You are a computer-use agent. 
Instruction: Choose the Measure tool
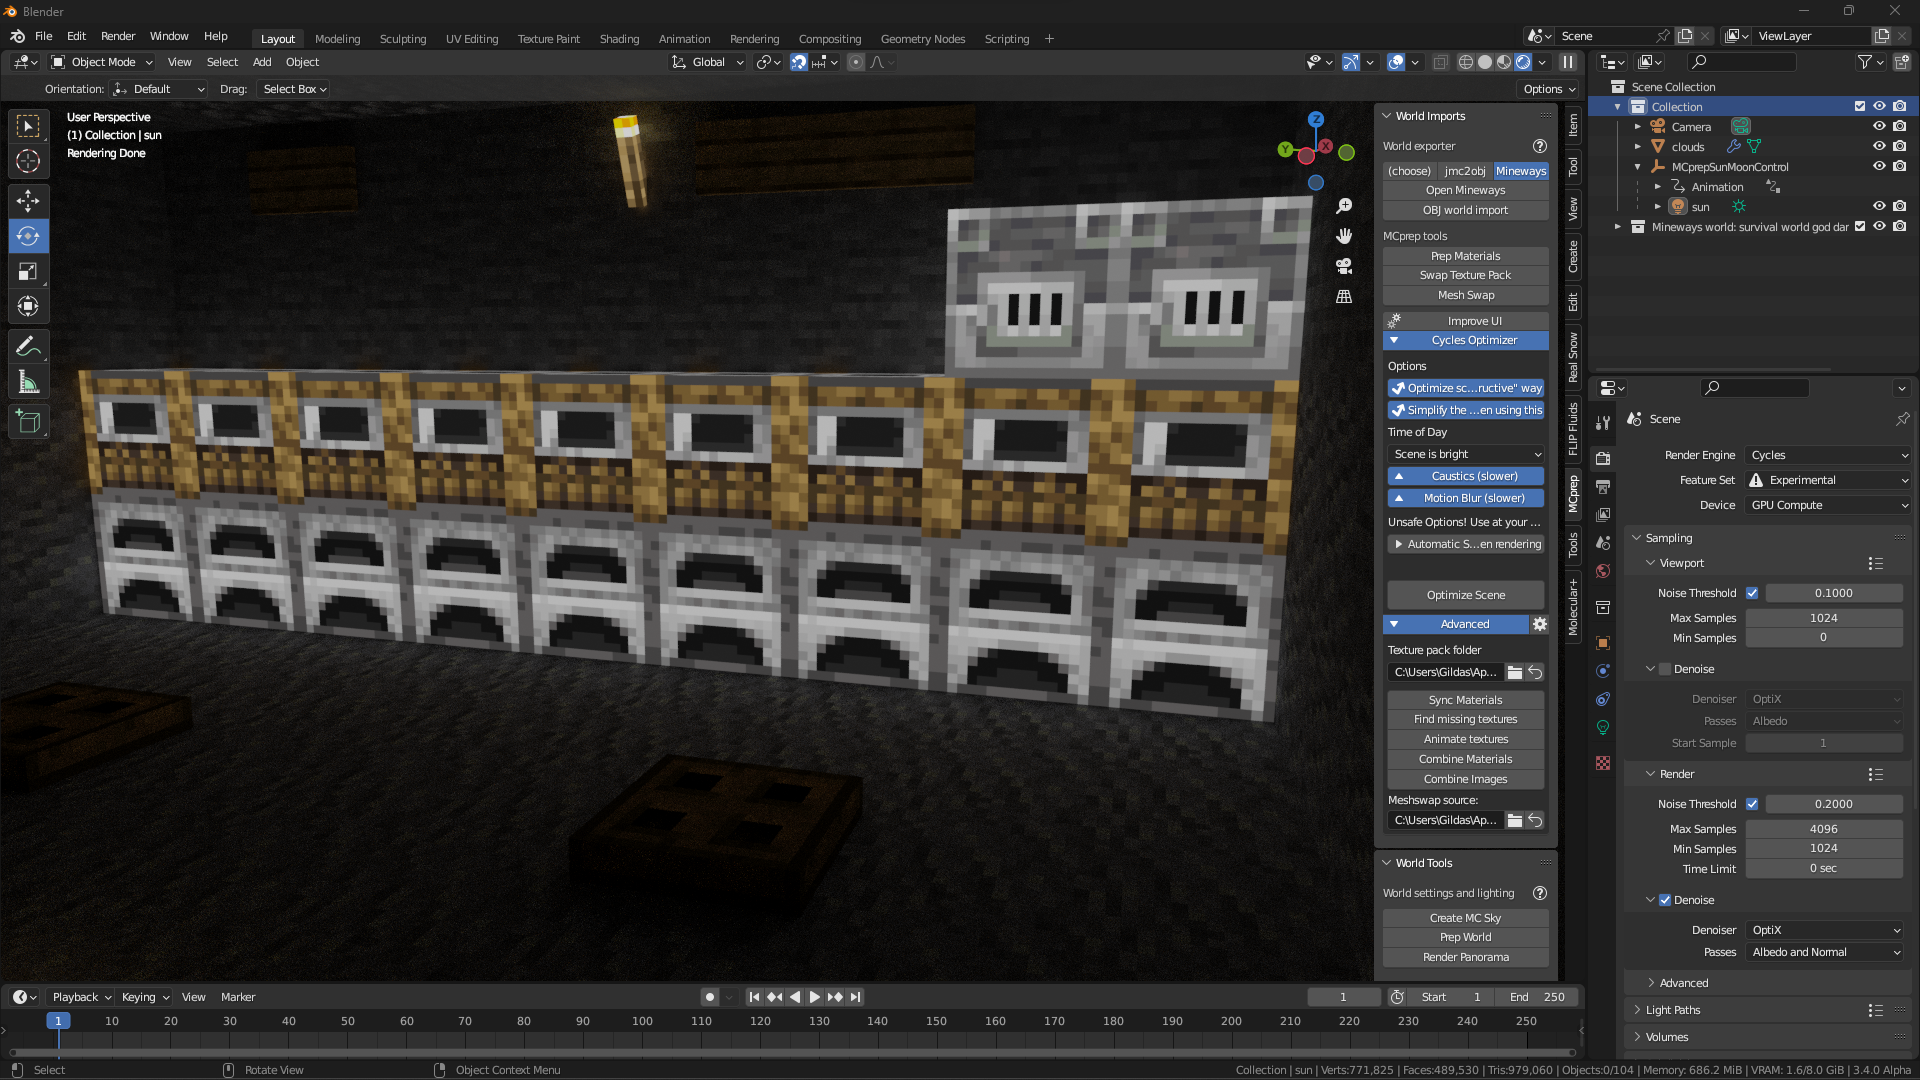[28, 381]
